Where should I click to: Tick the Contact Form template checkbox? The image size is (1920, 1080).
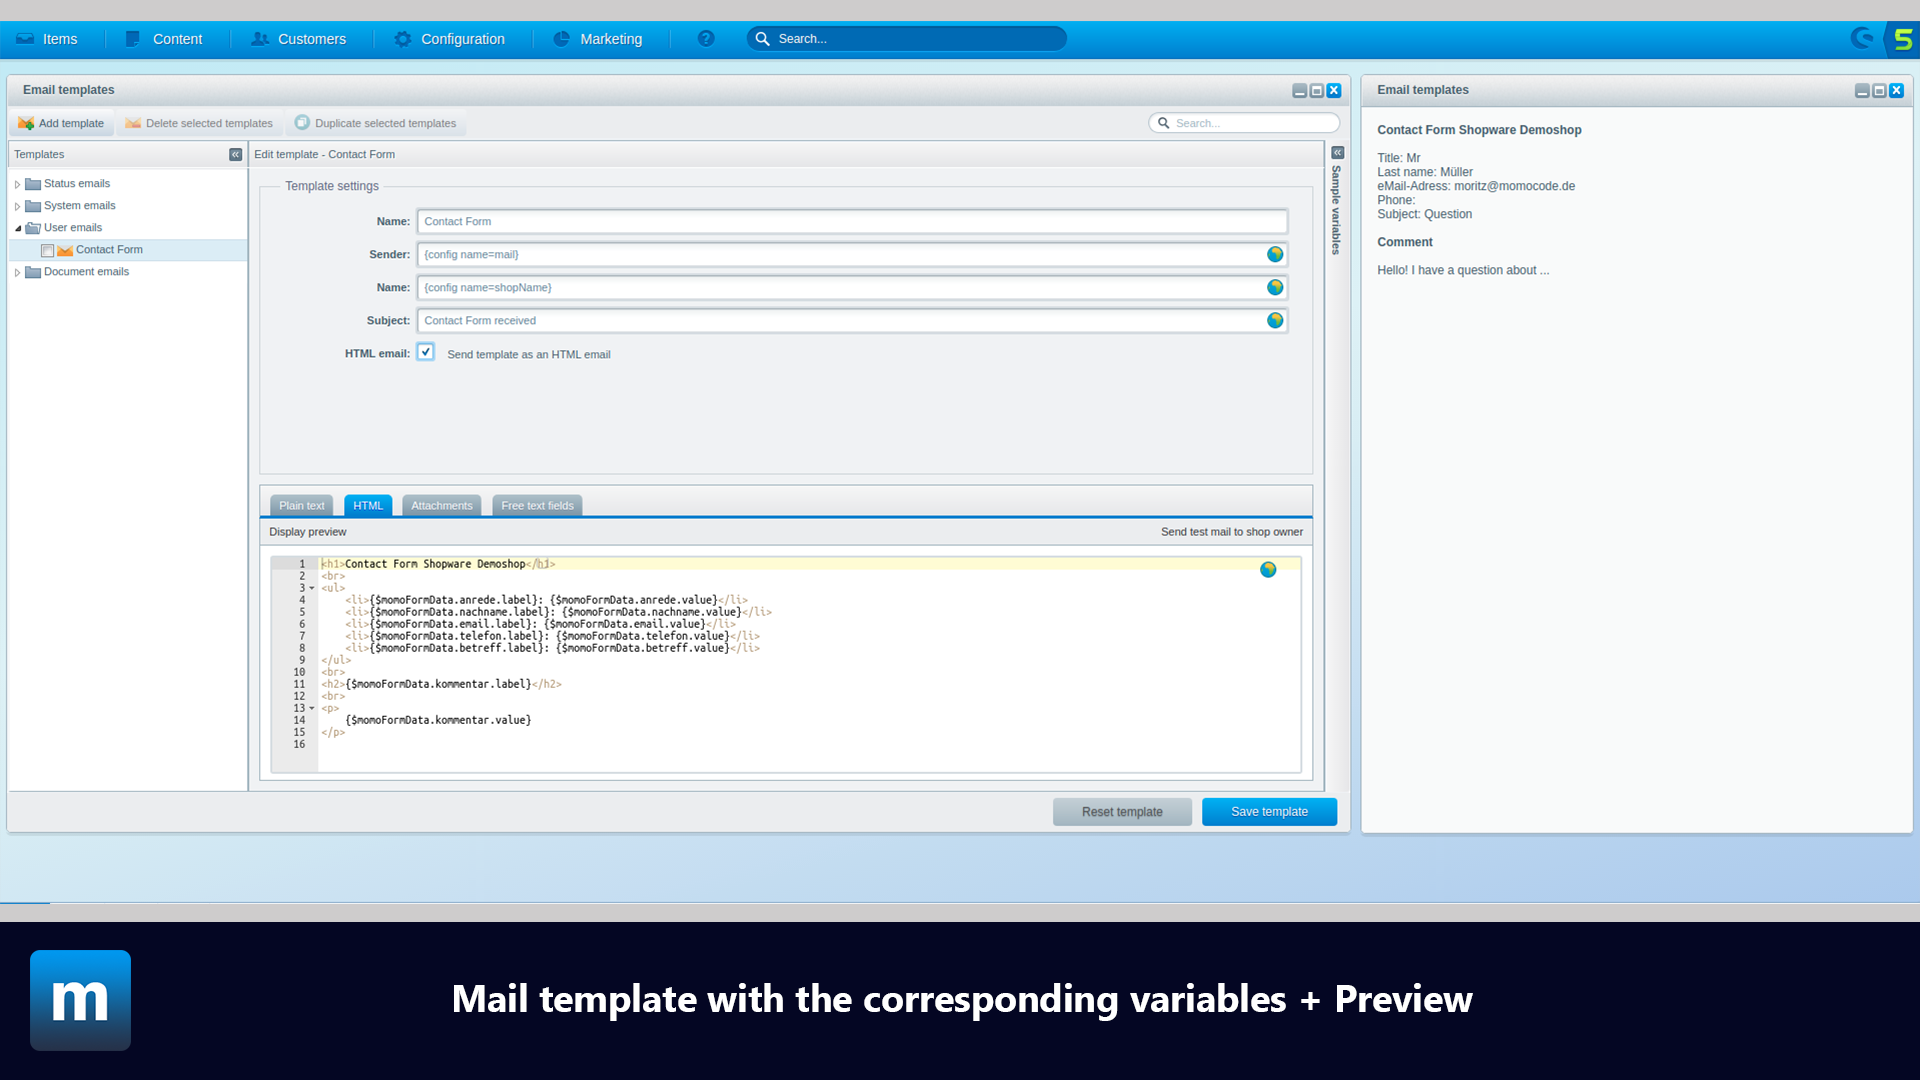47,251
